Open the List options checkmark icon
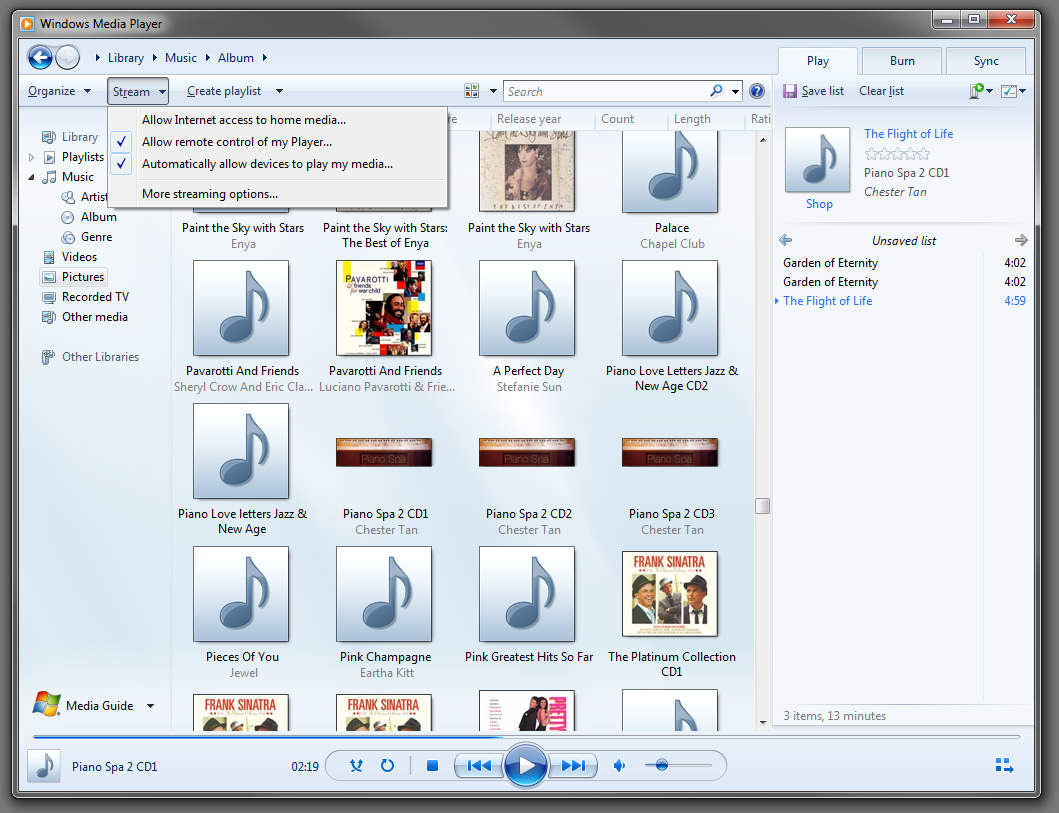This screenshot has width=1059, height=813. tap(1009, 90)
